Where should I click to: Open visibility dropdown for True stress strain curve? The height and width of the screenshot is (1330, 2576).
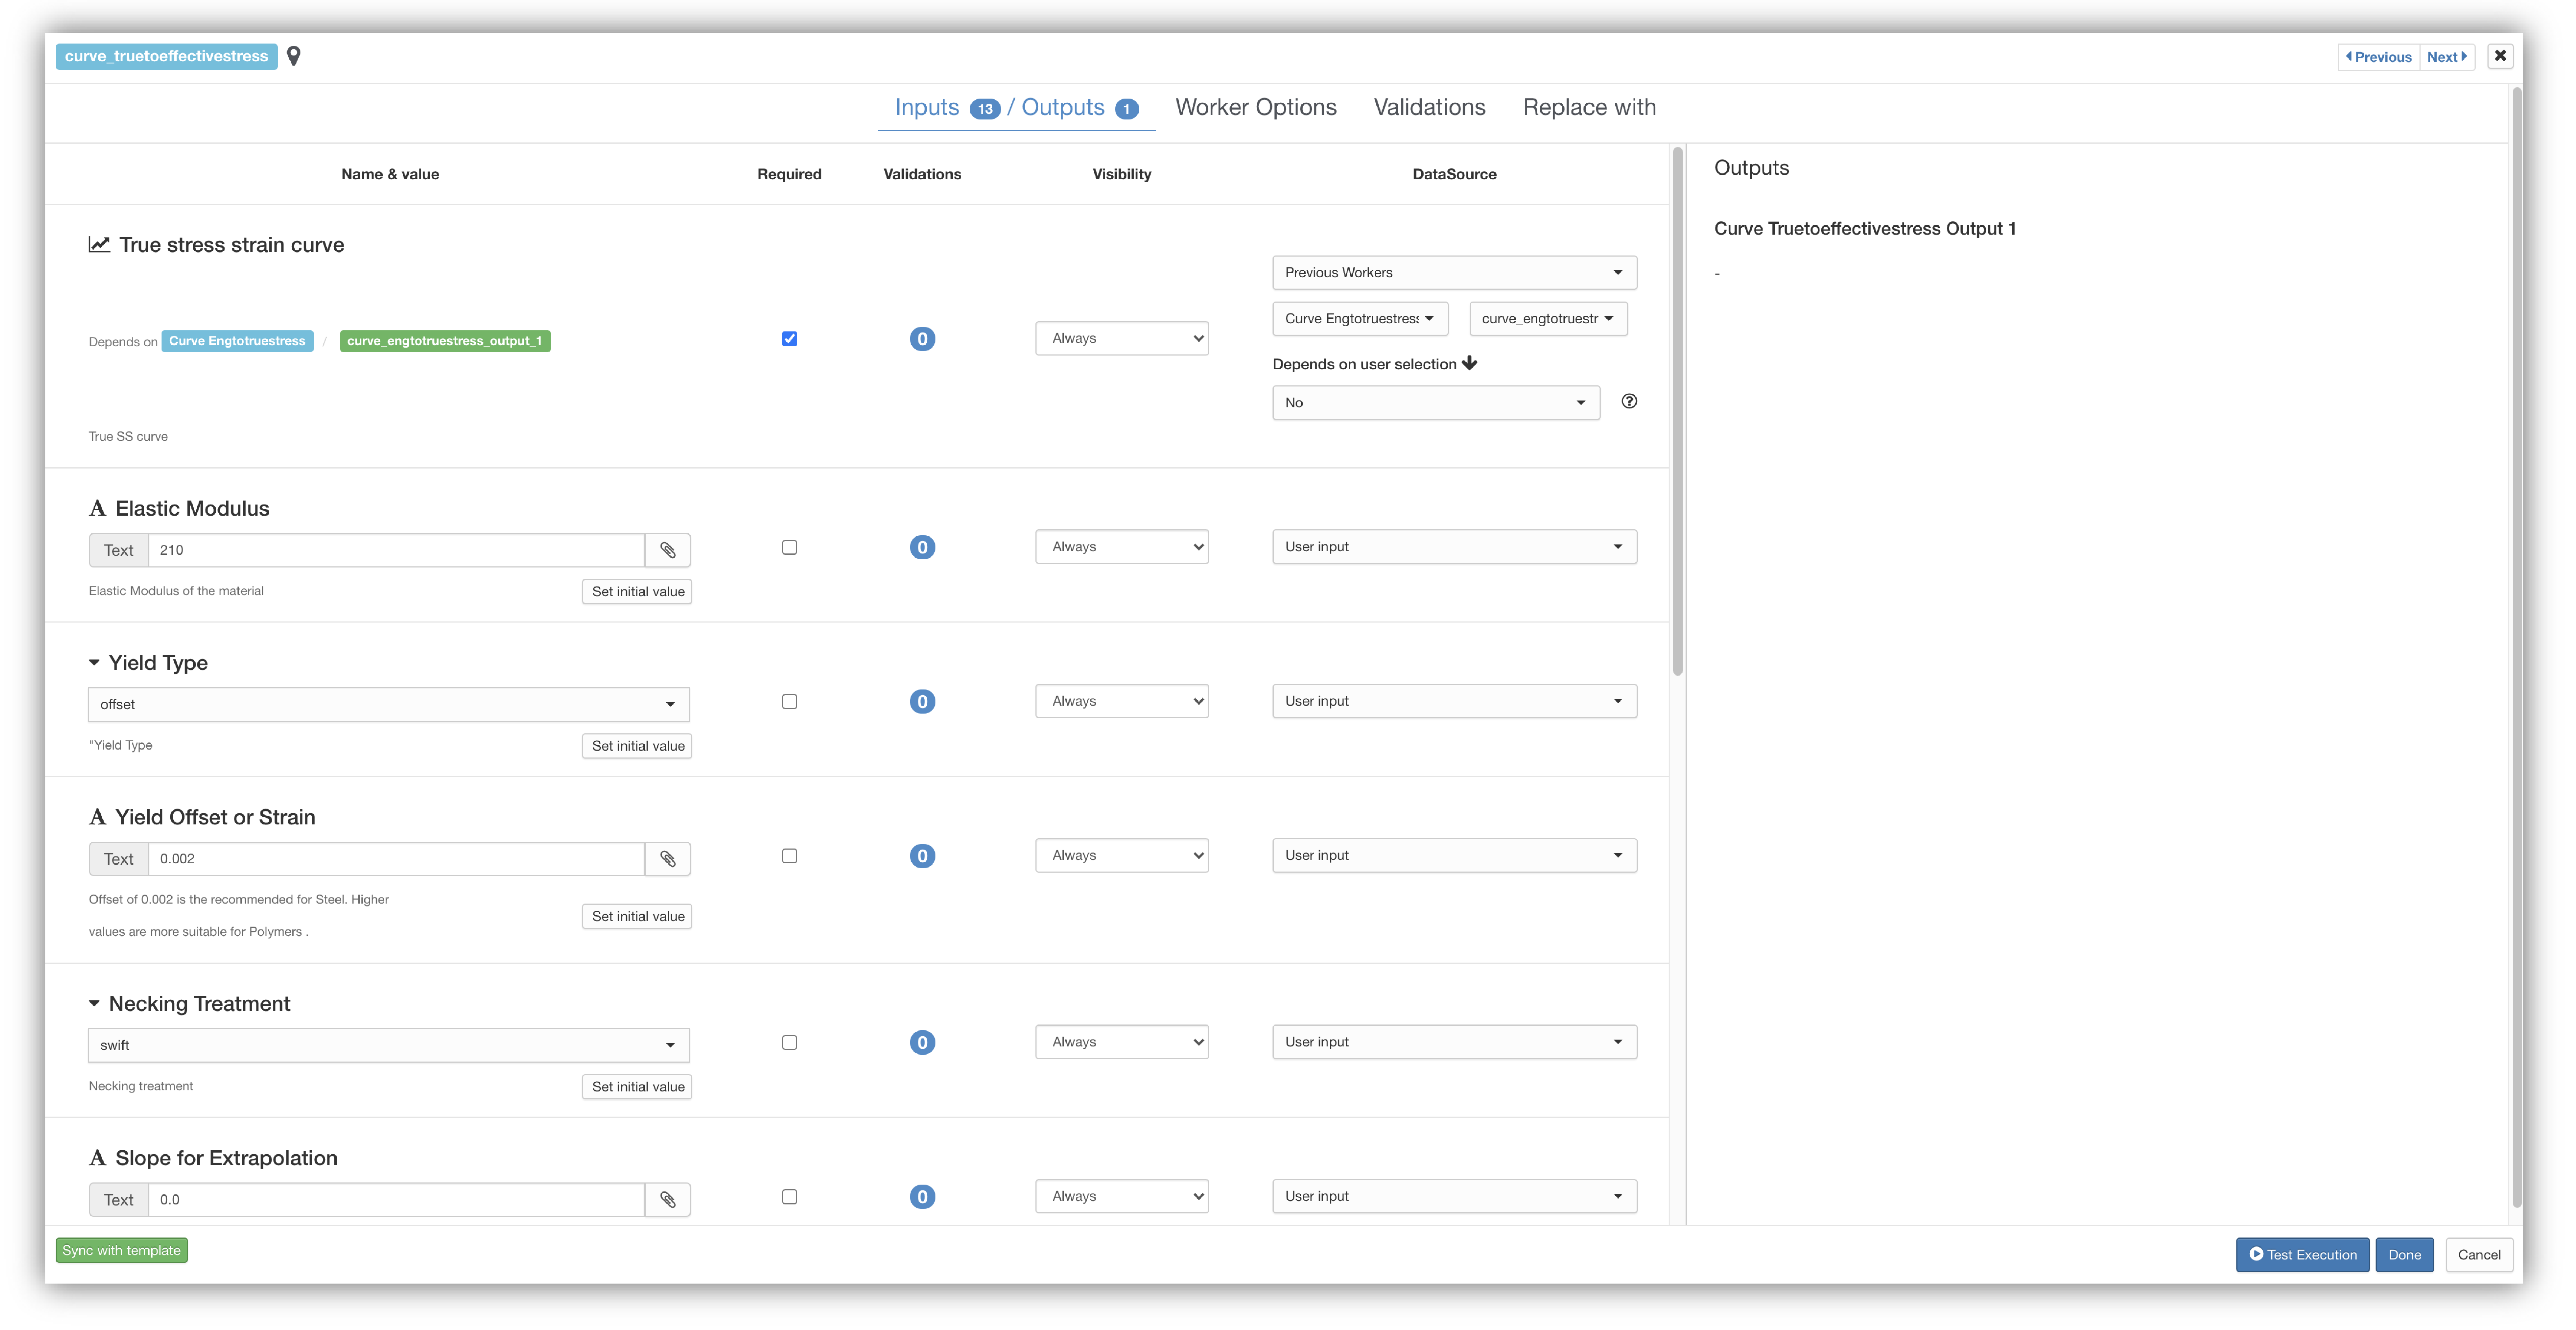click(1122, 339)
